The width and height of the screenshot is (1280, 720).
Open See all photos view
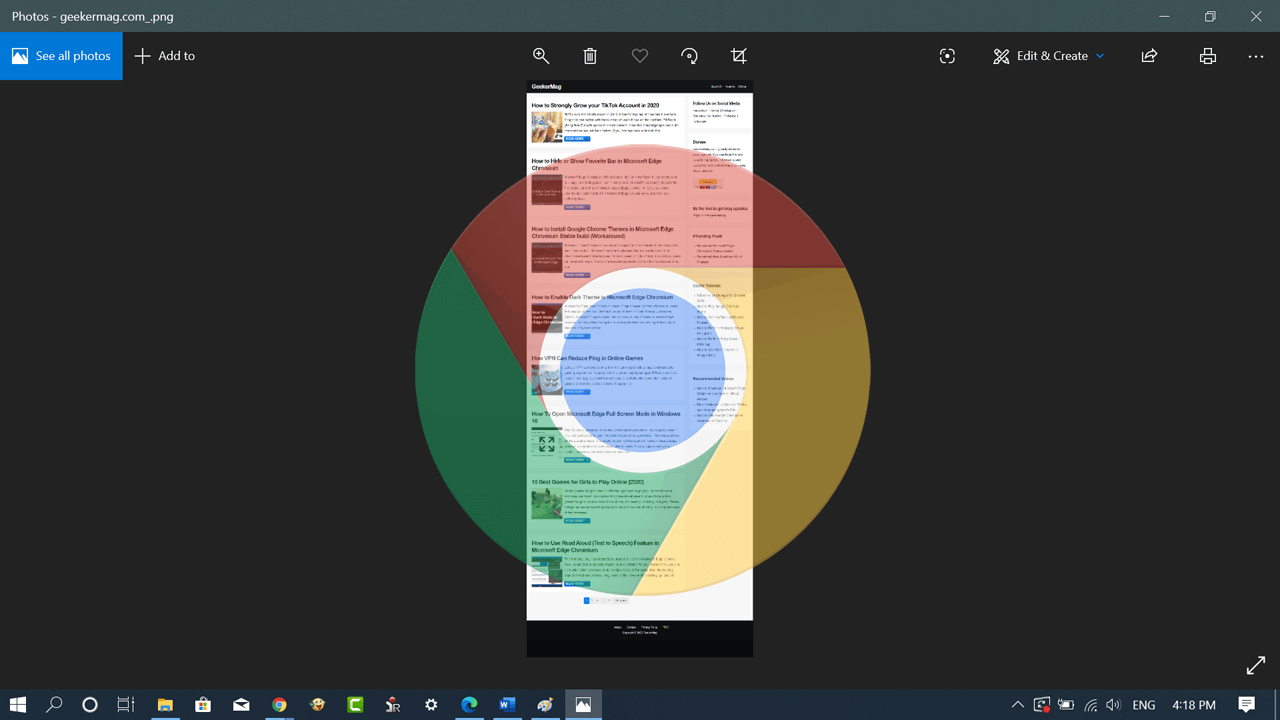tap(61, 56)
